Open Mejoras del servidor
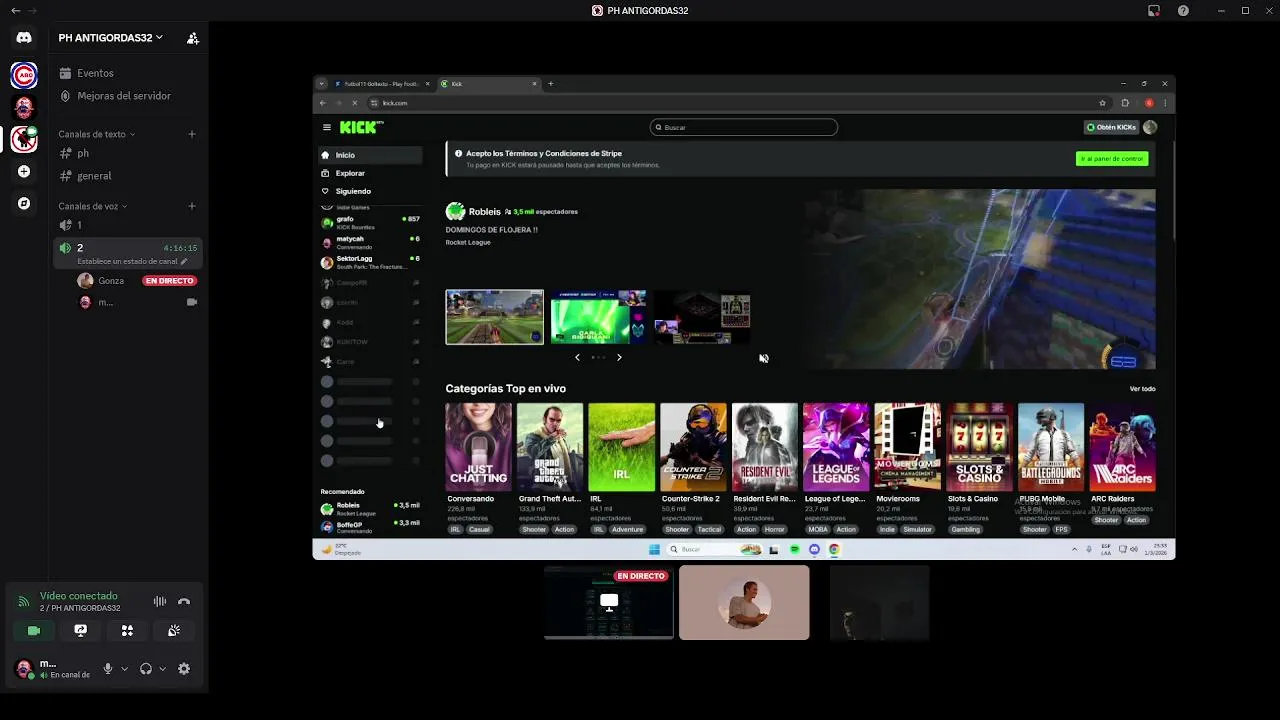 129,96
